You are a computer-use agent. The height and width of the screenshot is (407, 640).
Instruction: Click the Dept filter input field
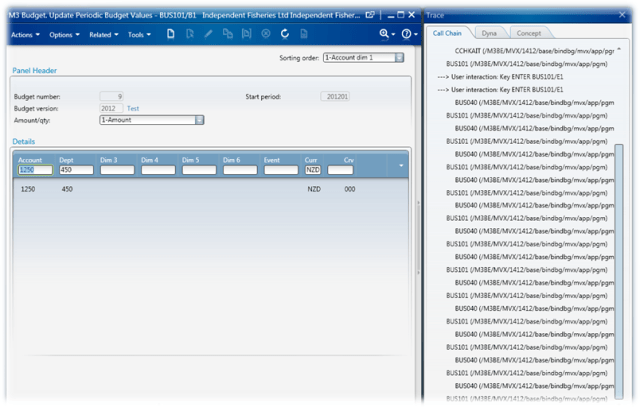click(x=76, y=170)
